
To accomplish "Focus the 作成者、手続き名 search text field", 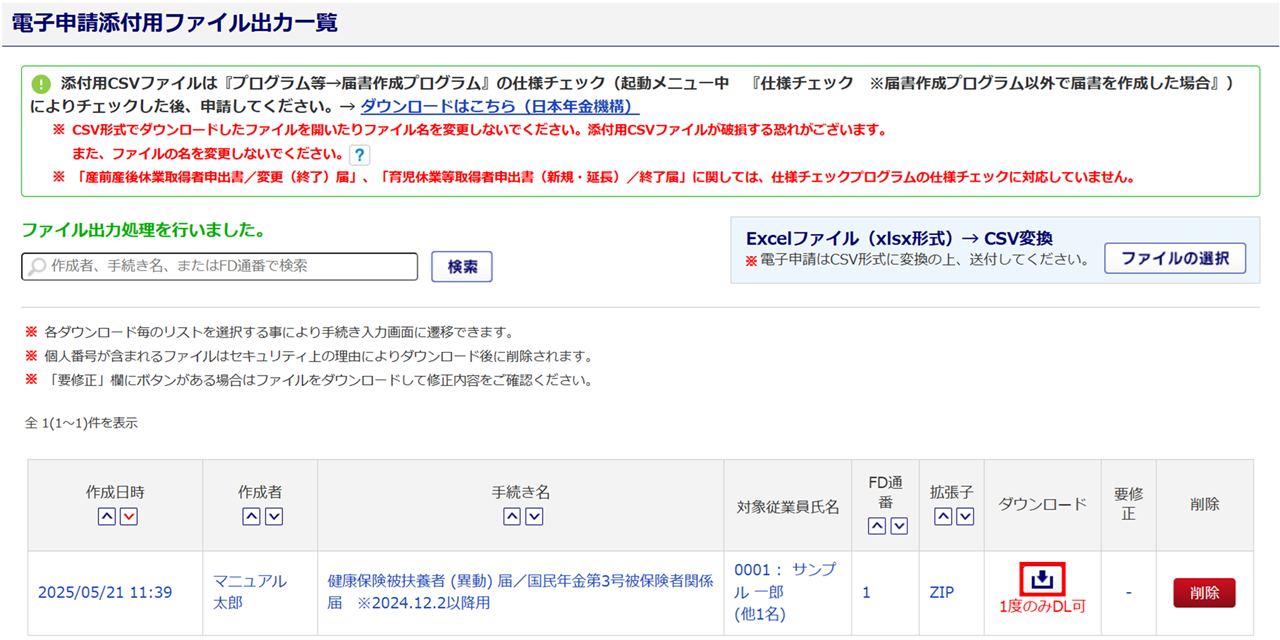I will [x=220, y=267].
